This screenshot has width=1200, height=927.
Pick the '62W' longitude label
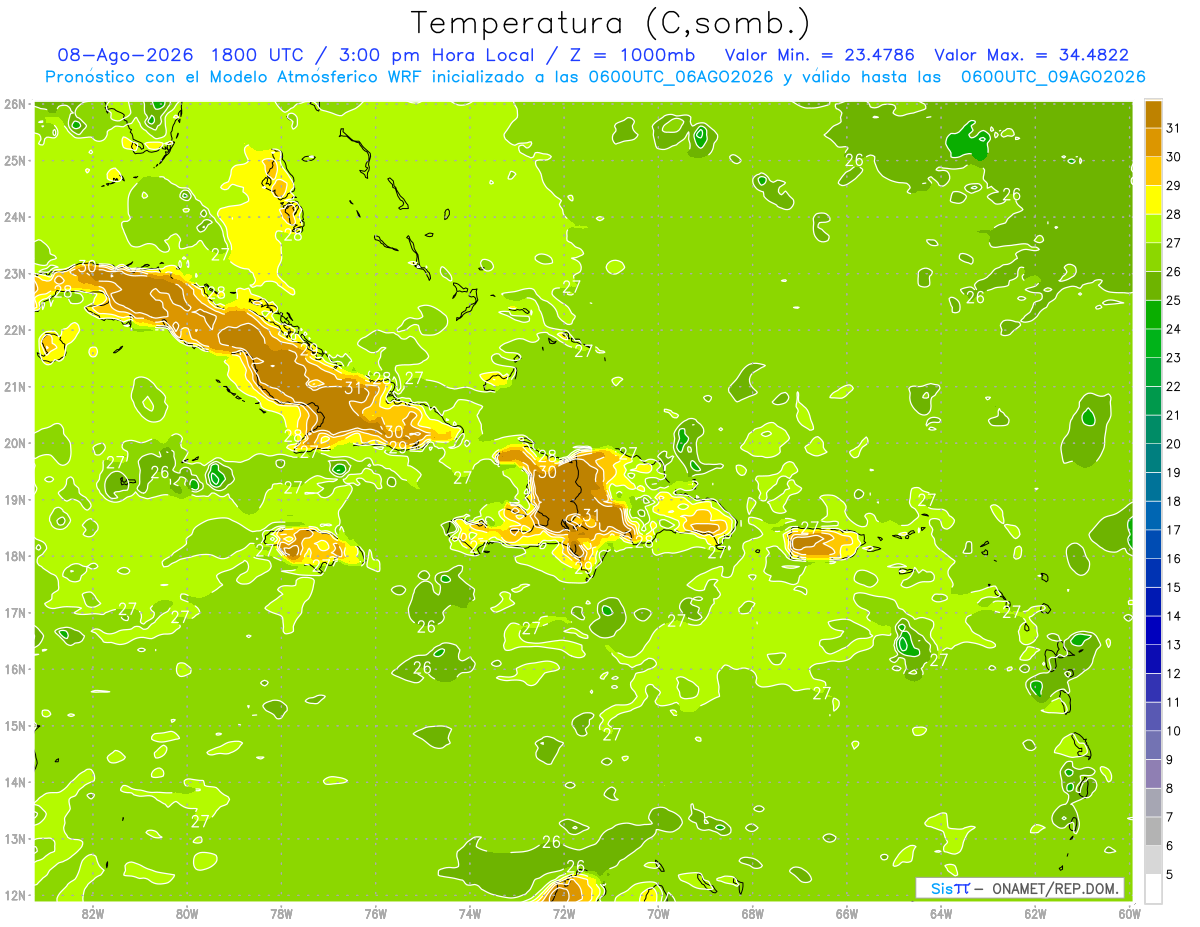(1036, 913)
